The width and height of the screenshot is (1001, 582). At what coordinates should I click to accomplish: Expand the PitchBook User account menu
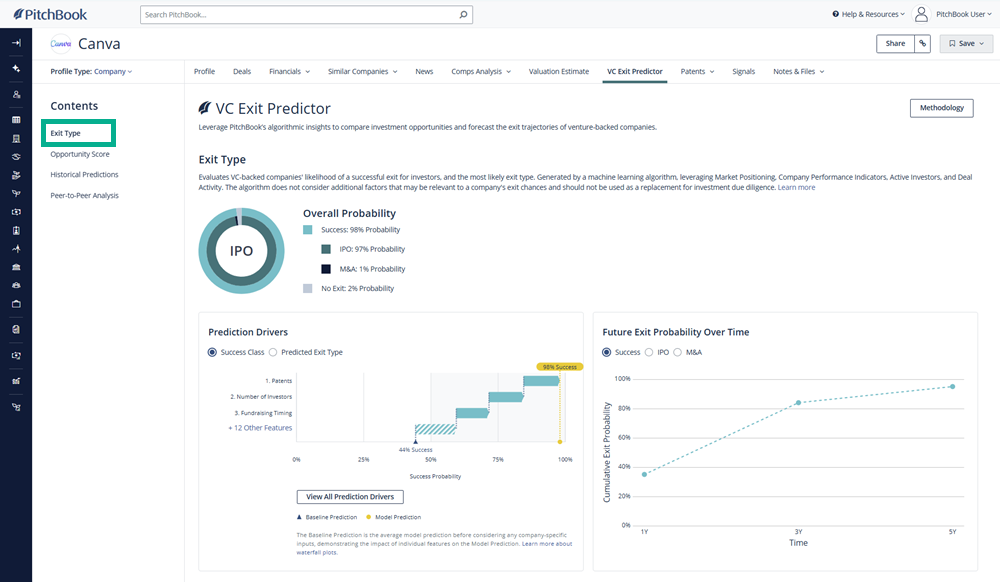[x=964, y=14]
